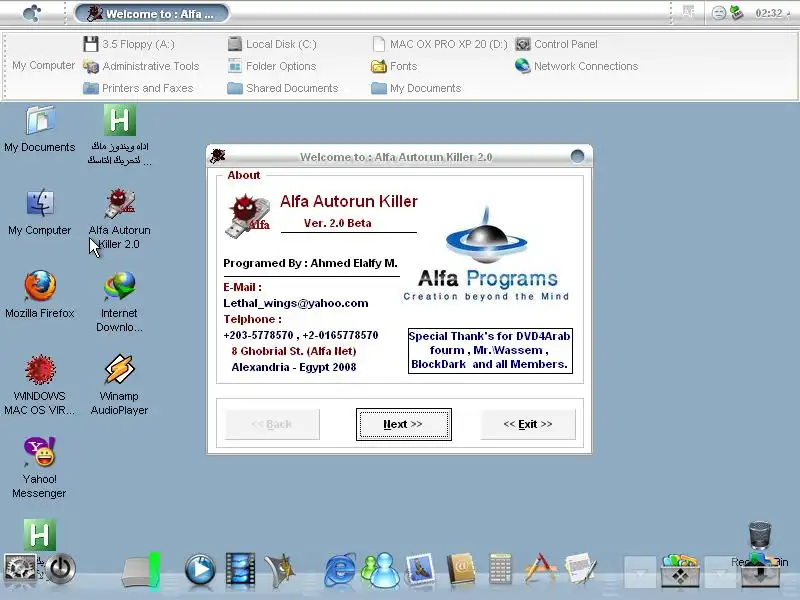
Task: Open Fonts folder in toolbar
Action: tap(394, 66)
